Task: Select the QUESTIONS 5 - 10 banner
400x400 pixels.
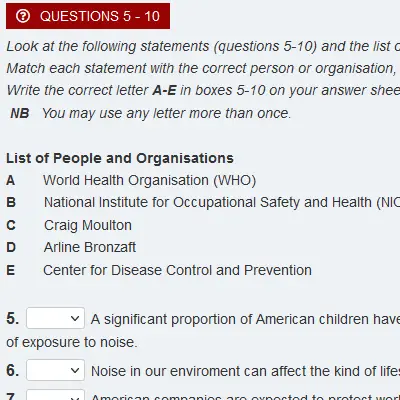Action: tap(88, 16)
